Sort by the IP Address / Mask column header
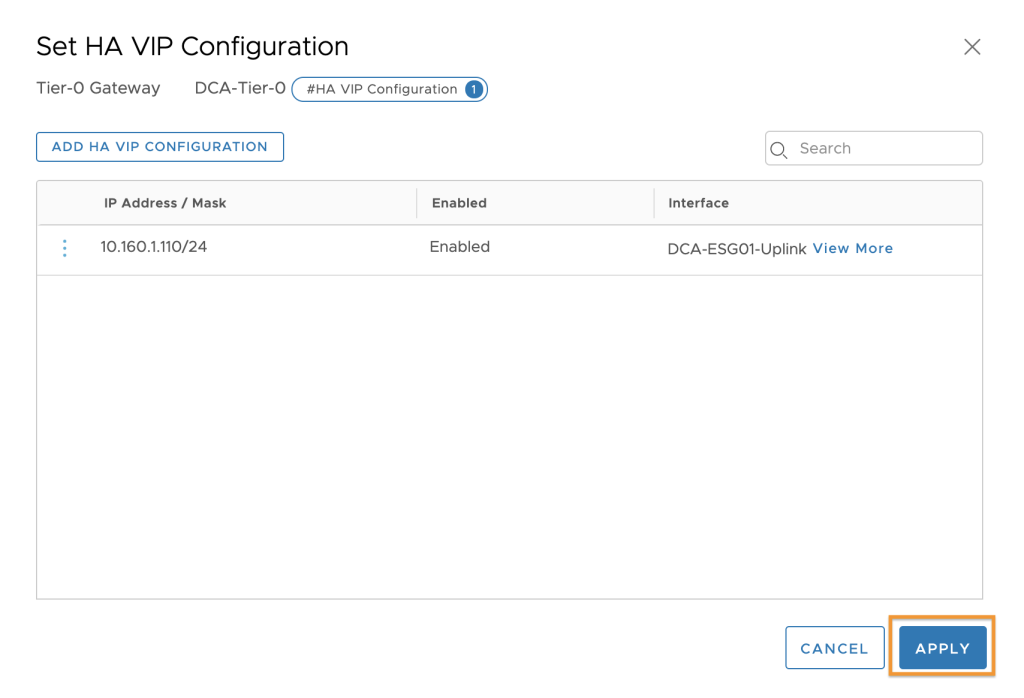Image resolution: width=1024 pixels, height=698 pixels. point(165,203)
